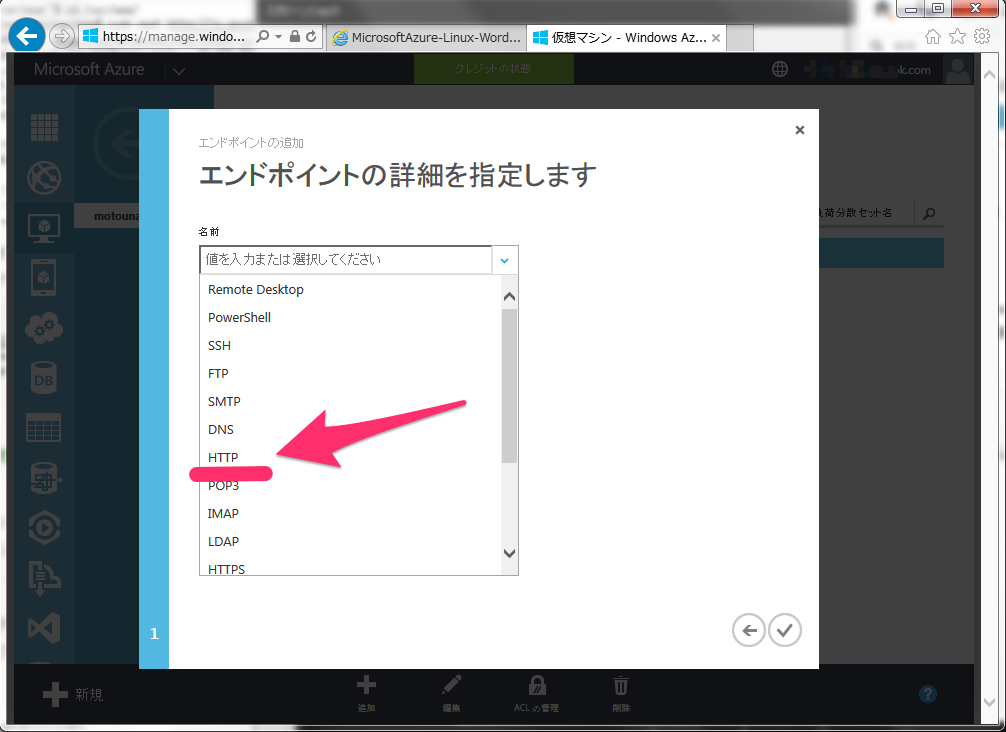
Task: Click the dropdown list scroll up arrow
Action: coord(509,296)
